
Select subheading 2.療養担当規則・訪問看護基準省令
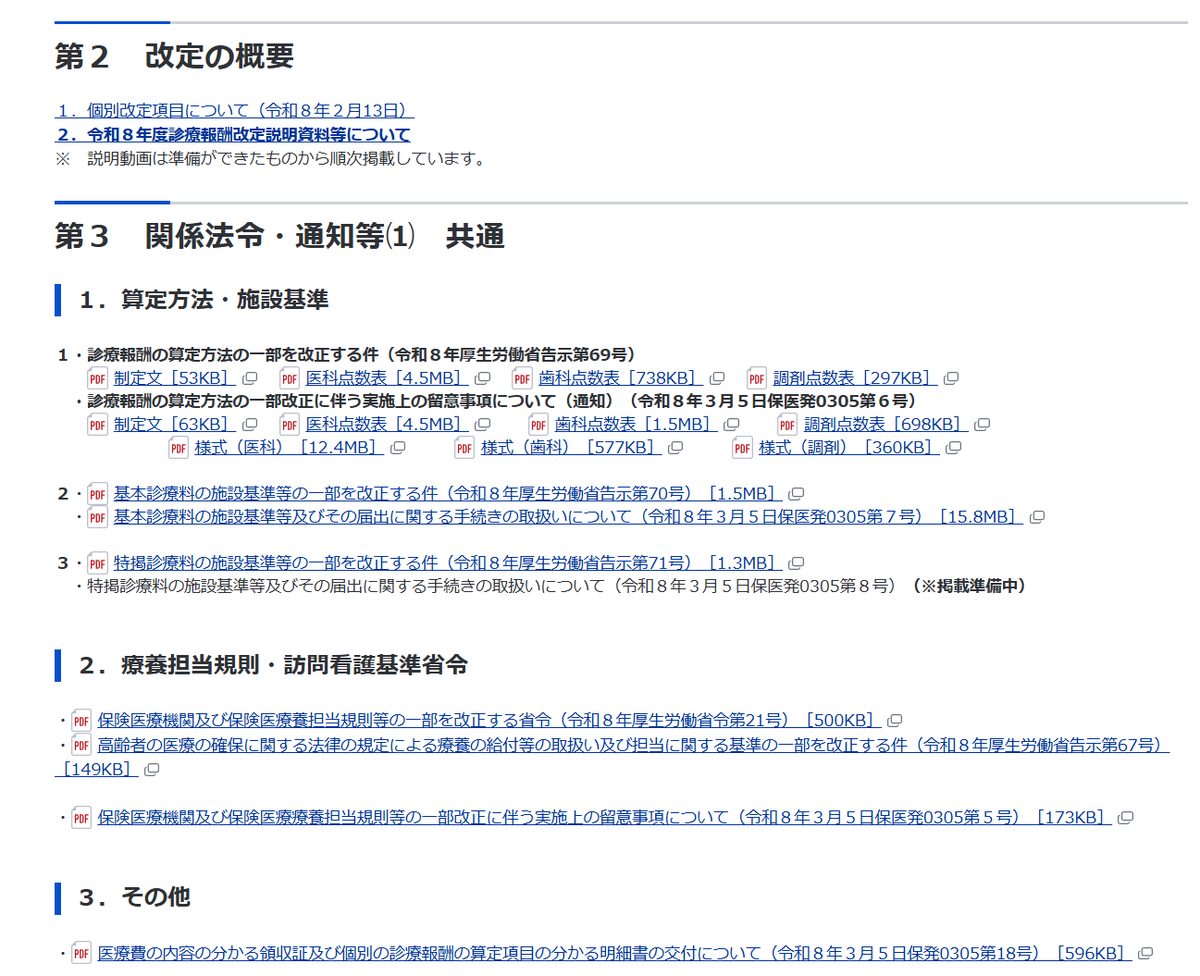(274, 665)
